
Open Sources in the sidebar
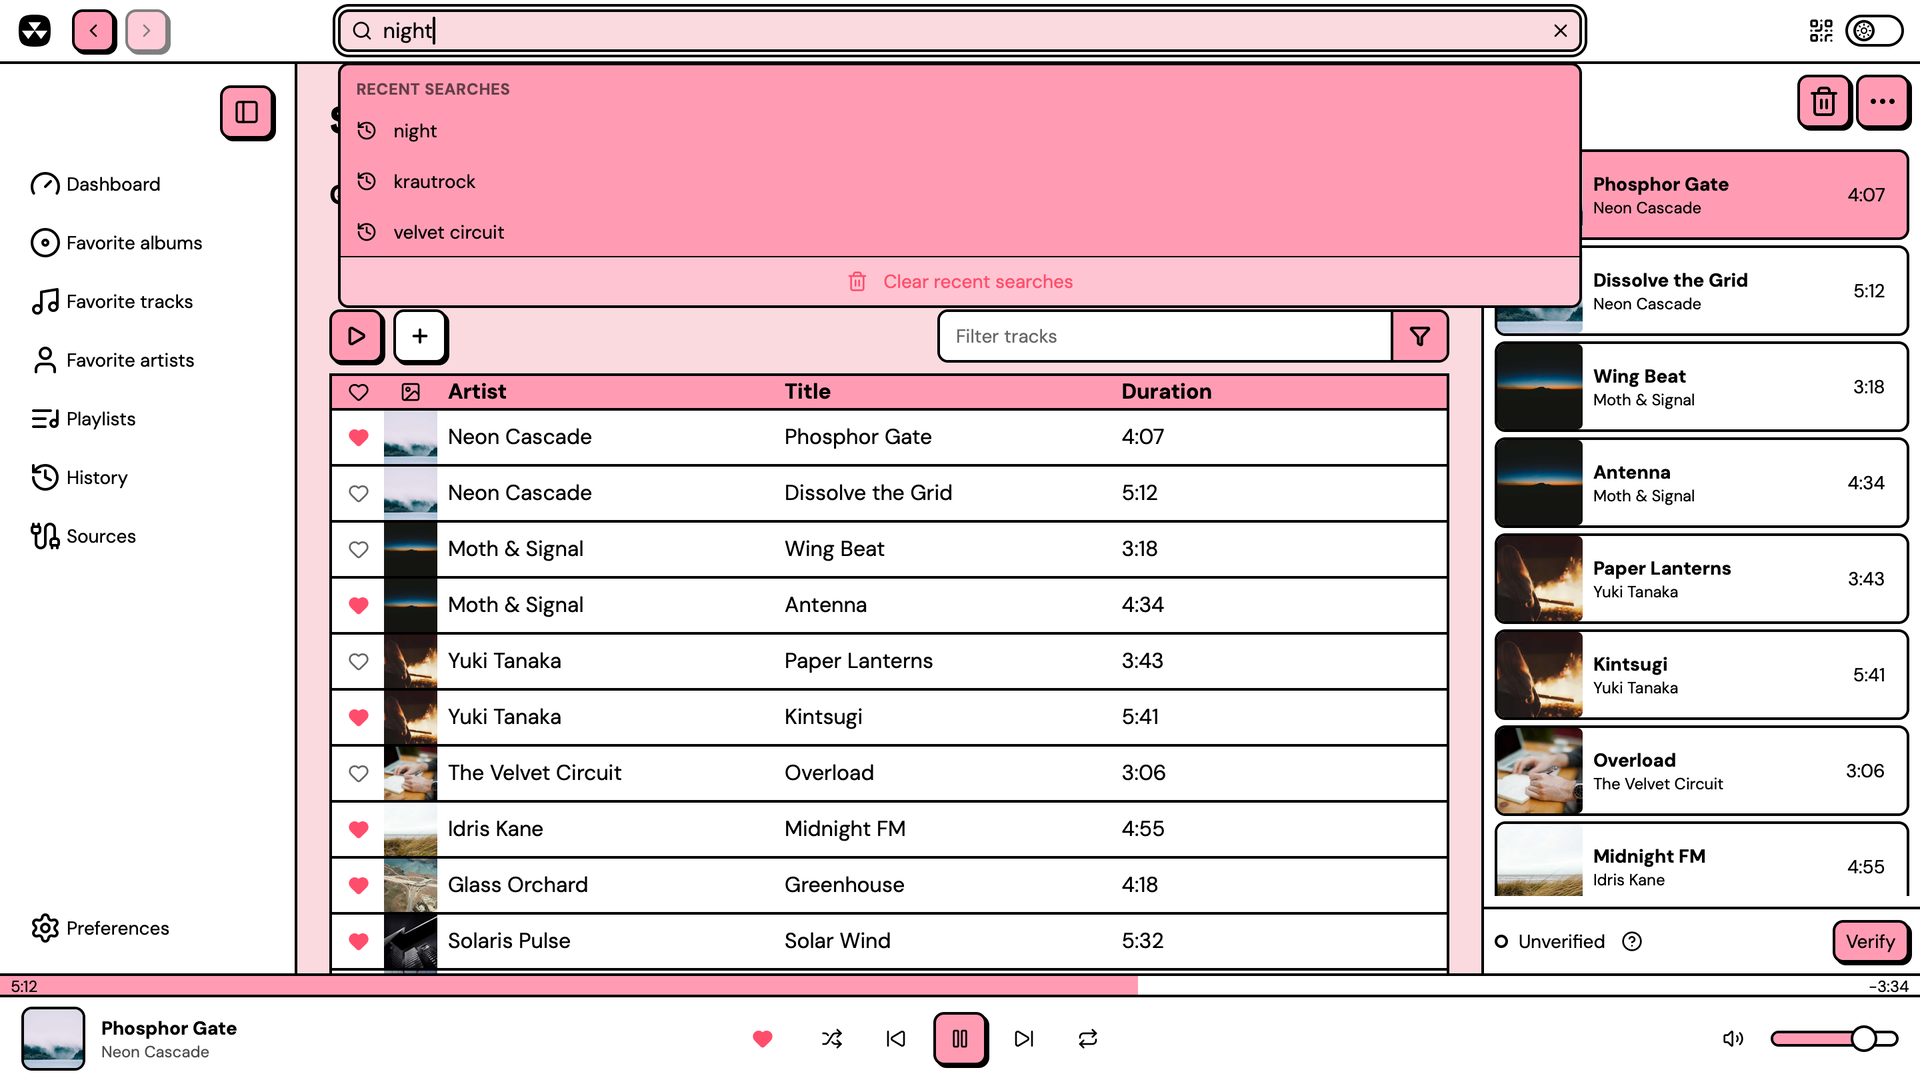point(84,536)
